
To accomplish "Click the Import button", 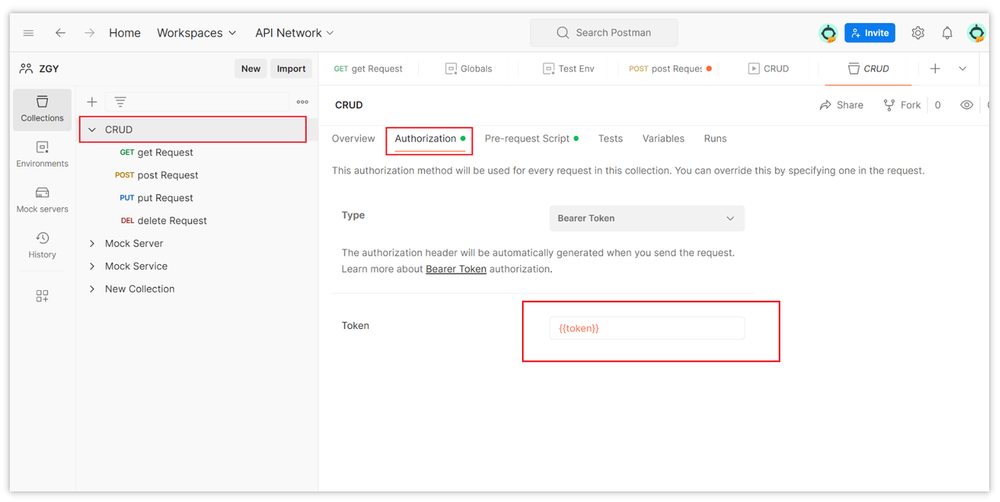I will coord(291,69).
